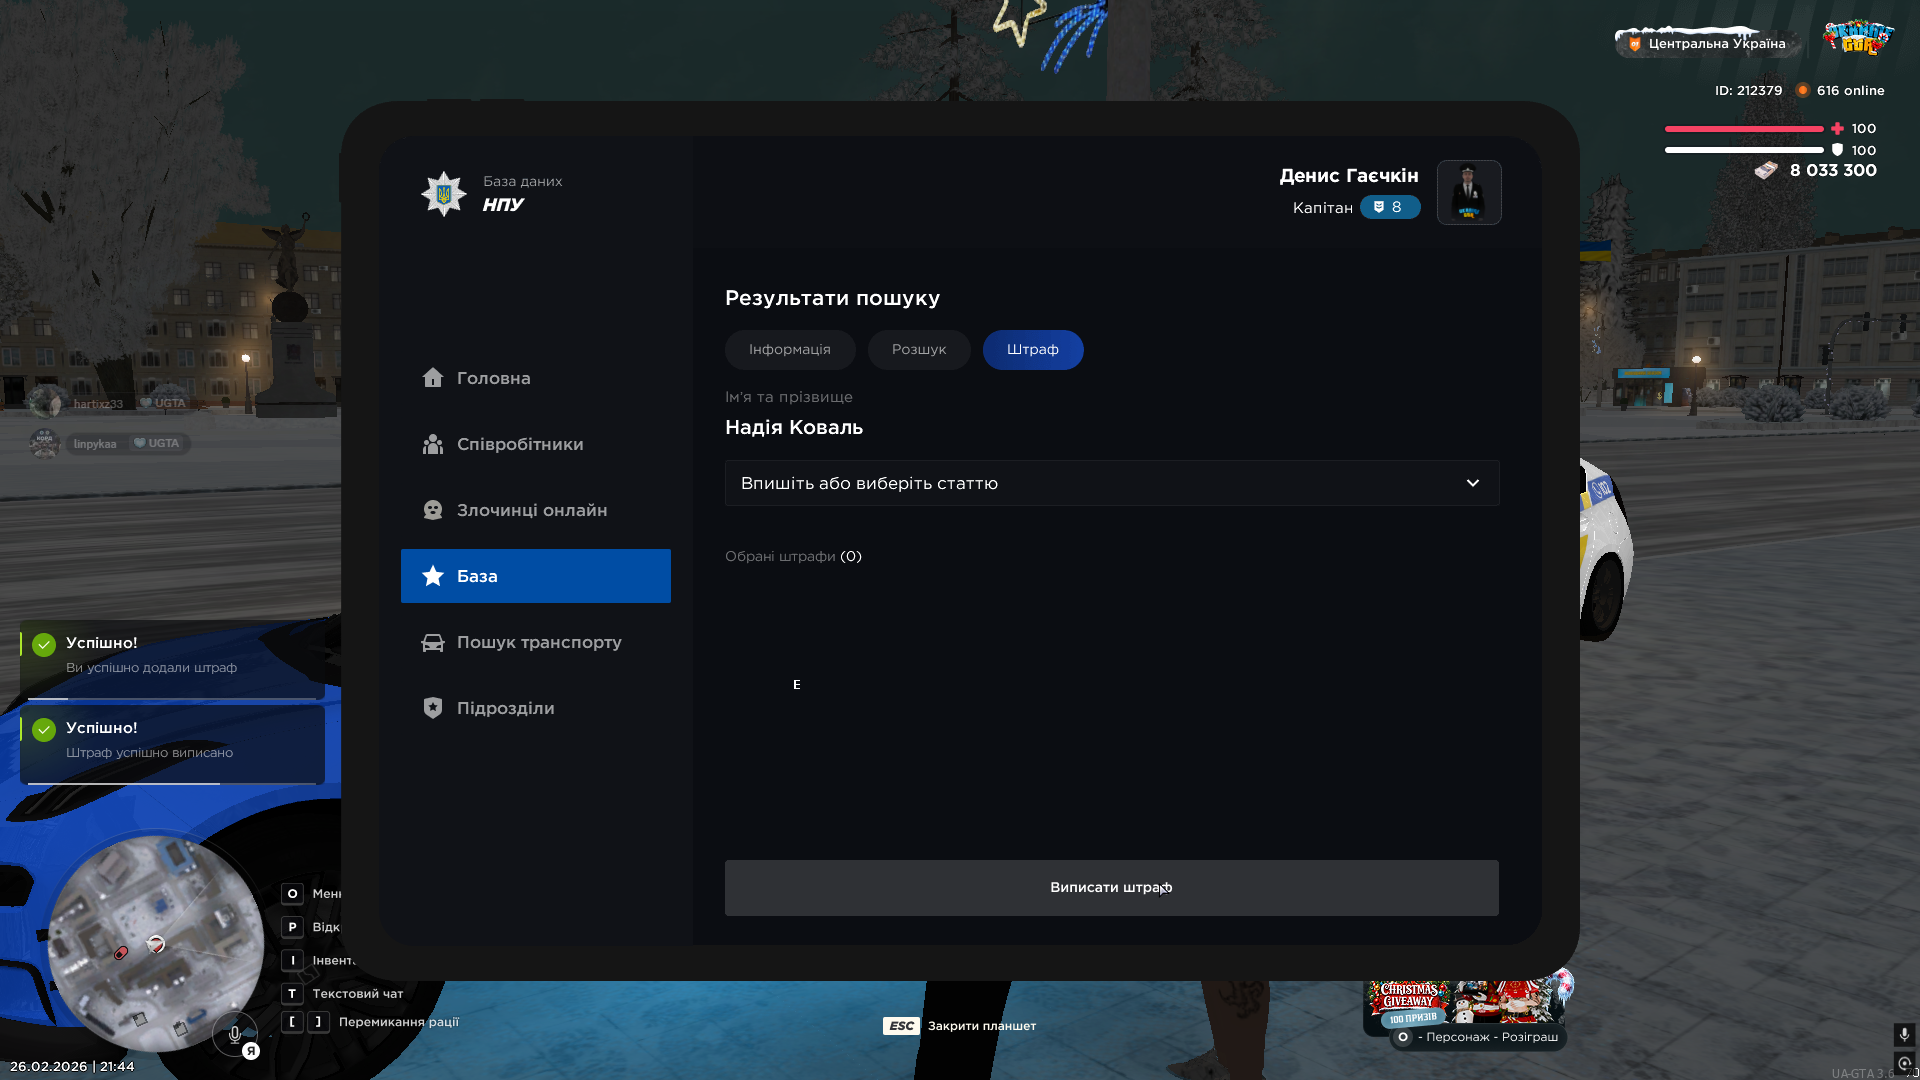Screen dimensions: 1920x1080
Task: Click the Головна home icon
Action: [x=432, y=378]
